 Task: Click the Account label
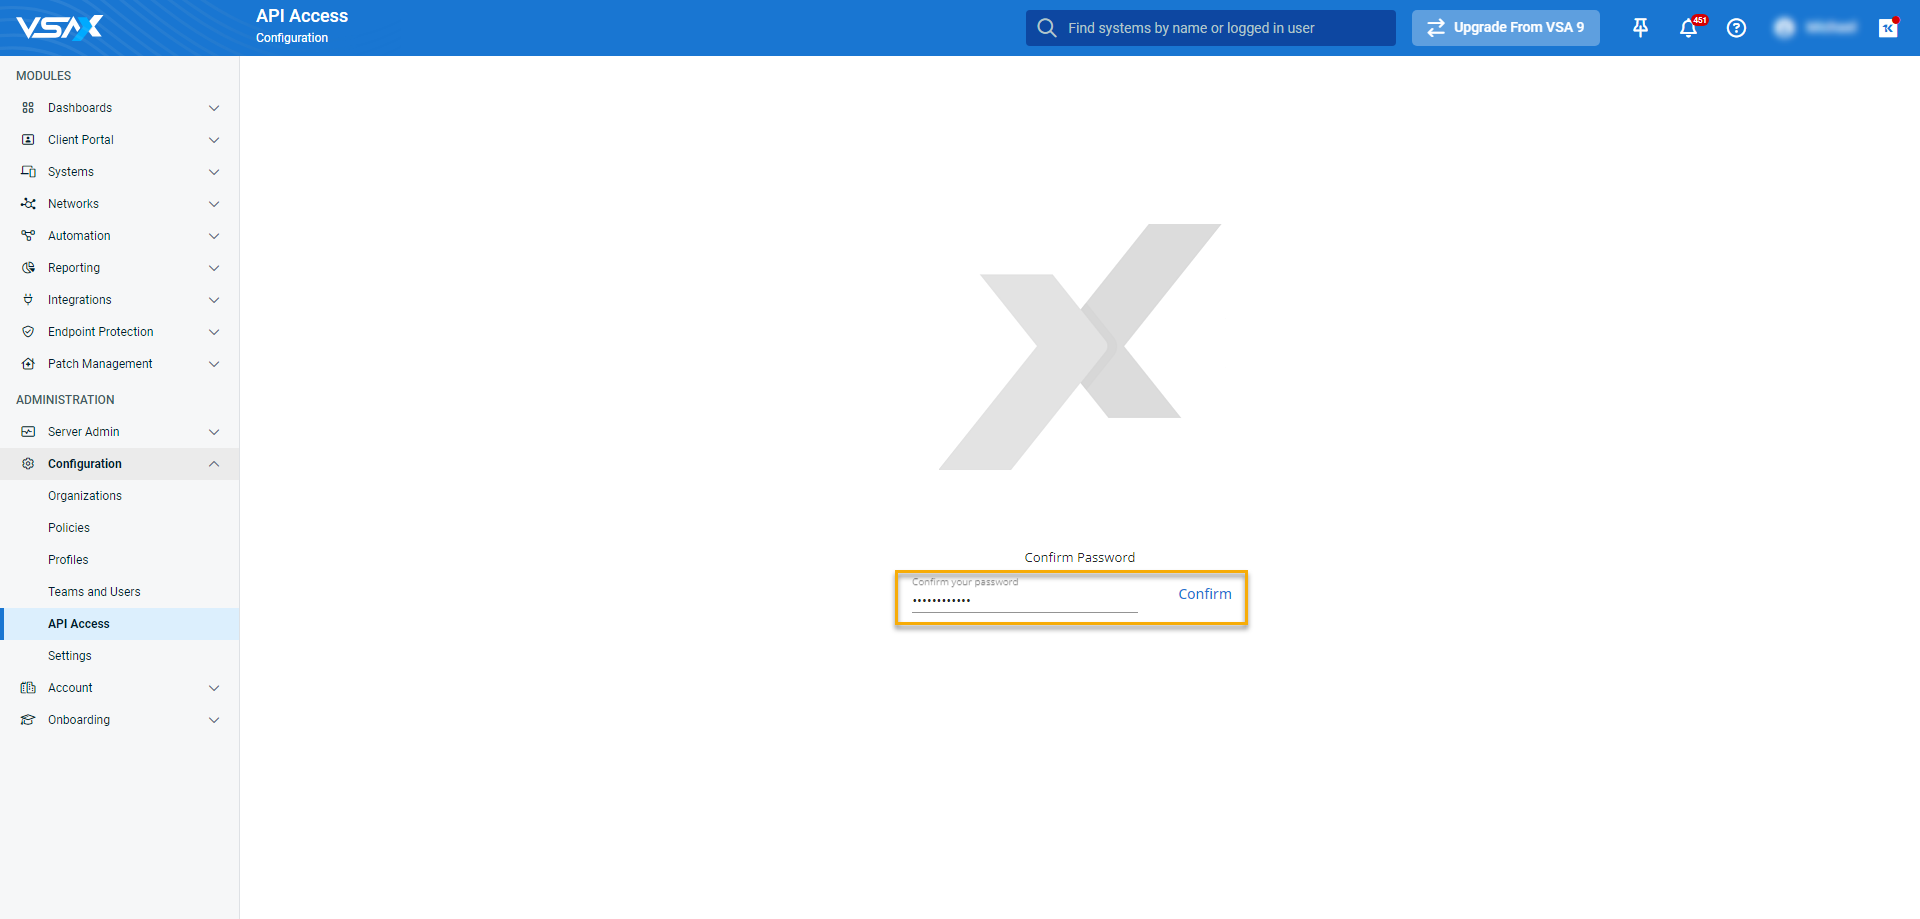pyautogui.click(x=70, y=688)
